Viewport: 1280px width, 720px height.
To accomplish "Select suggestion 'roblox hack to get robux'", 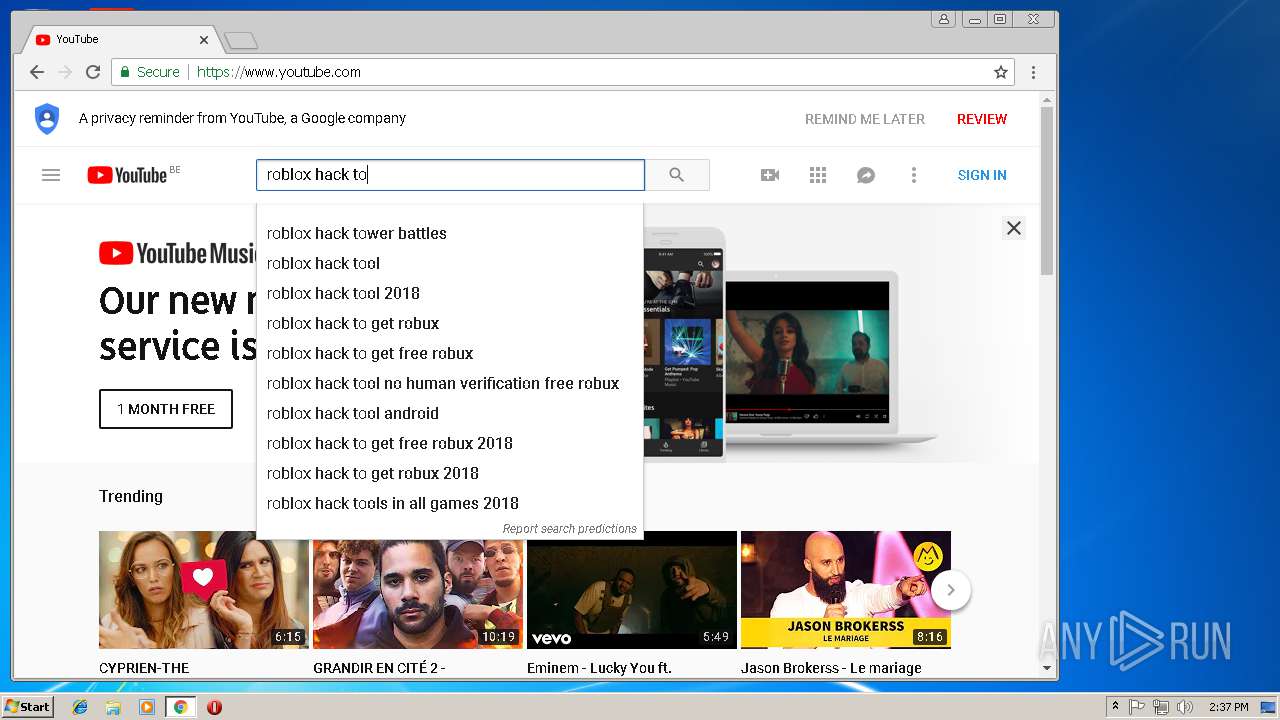I will pos(450,323).
